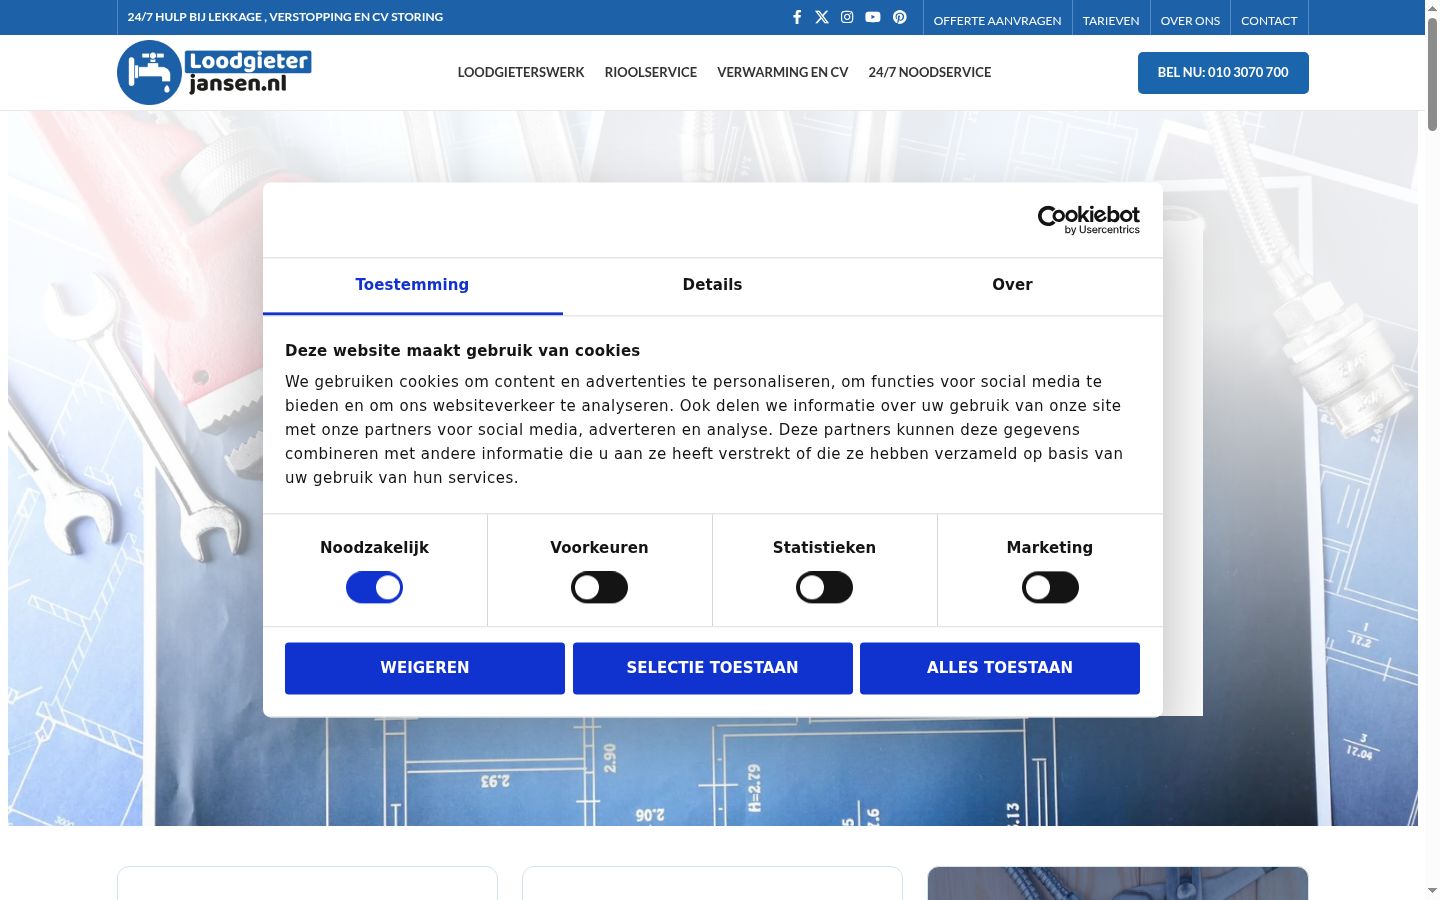Click the Alles Toestaan button
Image resolution: width=1440 pixels, height=900 pixels.
(1000, 668)
